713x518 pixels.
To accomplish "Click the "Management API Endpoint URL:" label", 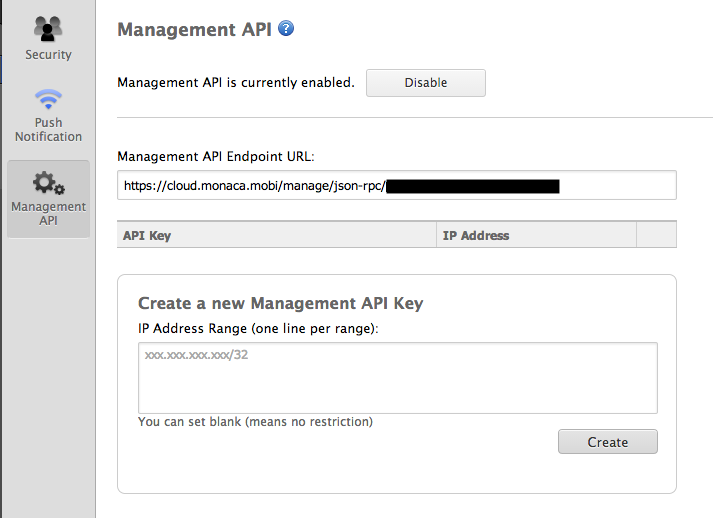I will point(216,156).
